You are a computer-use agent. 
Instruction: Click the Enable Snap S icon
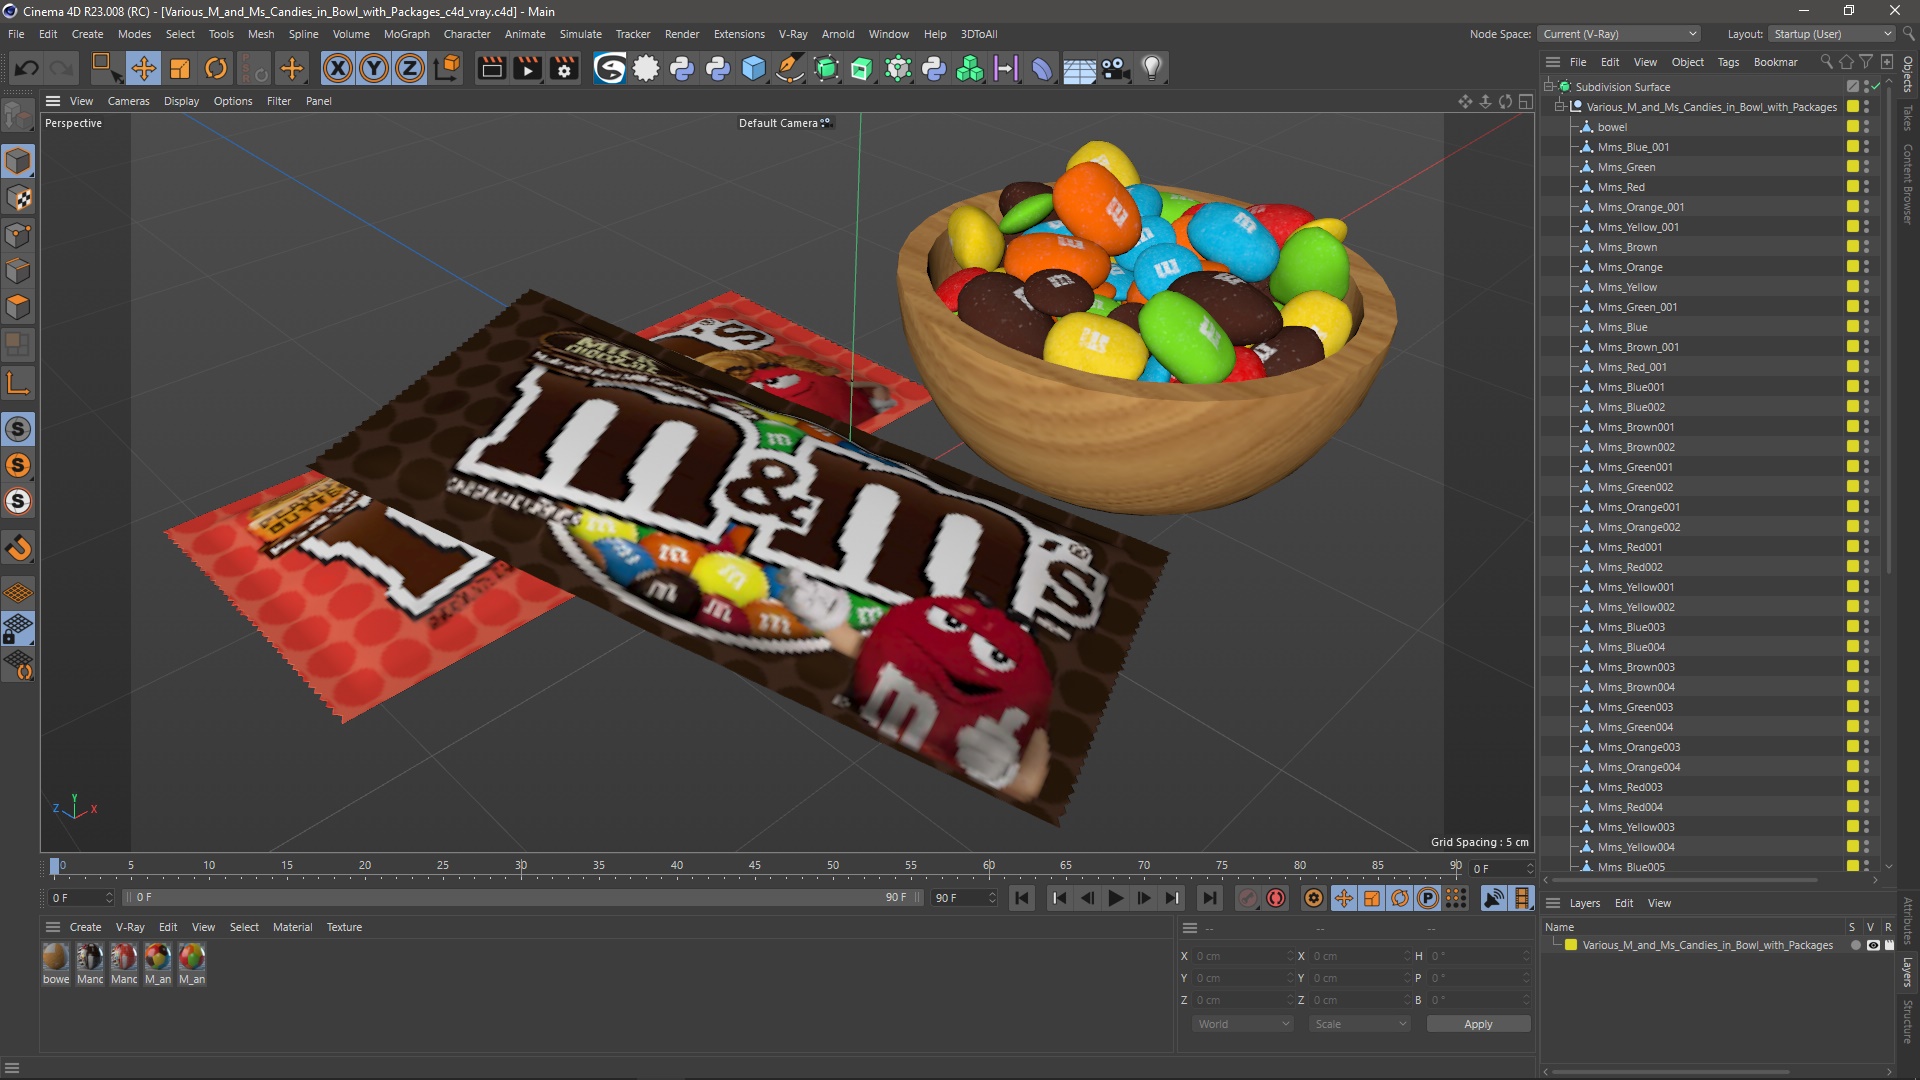pyautogui.click(x=18, y=429)
